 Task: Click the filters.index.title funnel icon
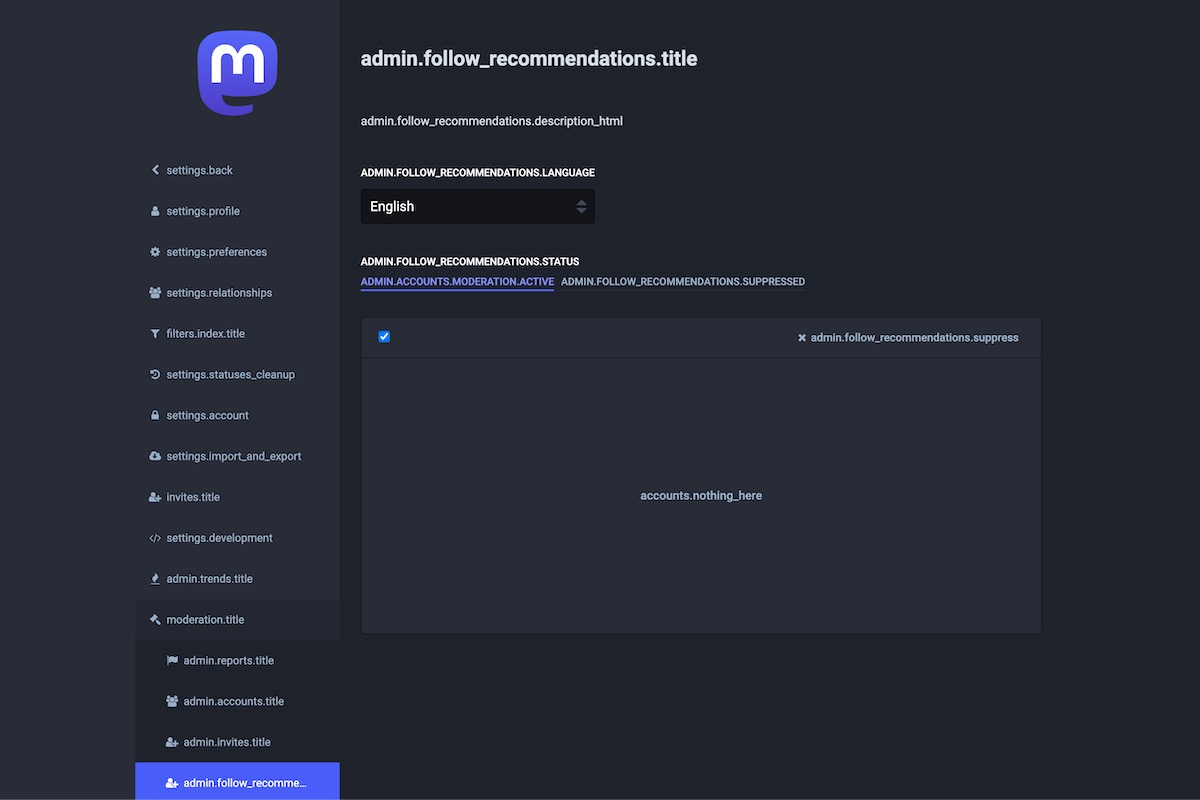coord(155,334)
